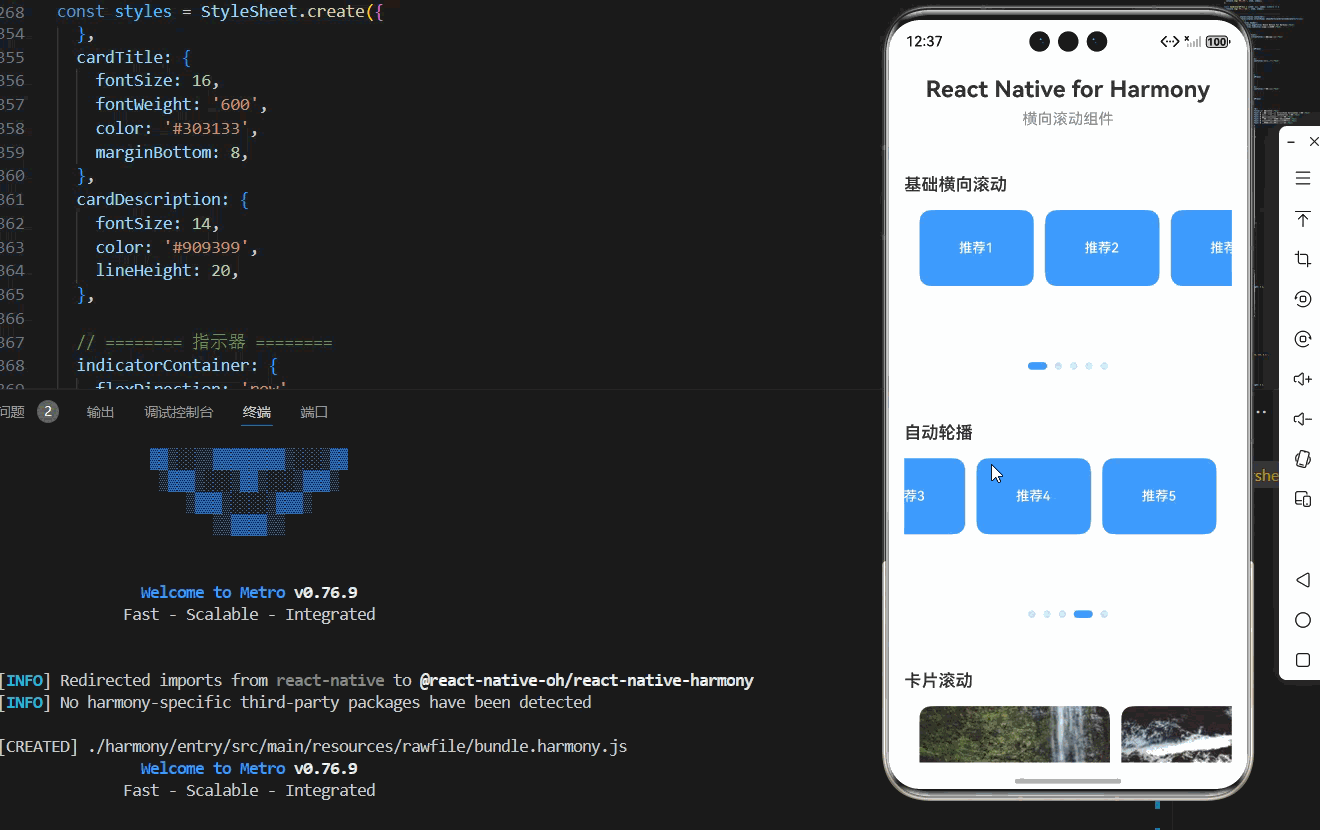Switch to the 调试控制台 panel tab
The width and height of the screenshot is (1320, 830).
pyautogui.click(x=179, y=412)
